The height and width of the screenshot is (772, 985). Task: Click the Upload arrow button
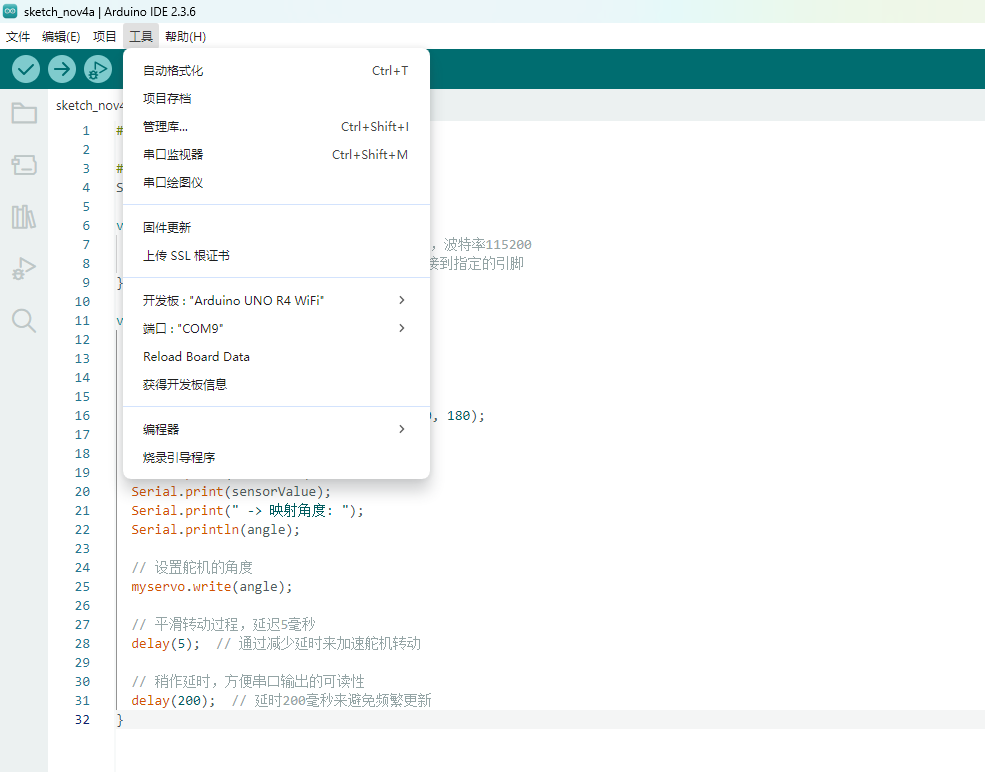click(62, 69)
